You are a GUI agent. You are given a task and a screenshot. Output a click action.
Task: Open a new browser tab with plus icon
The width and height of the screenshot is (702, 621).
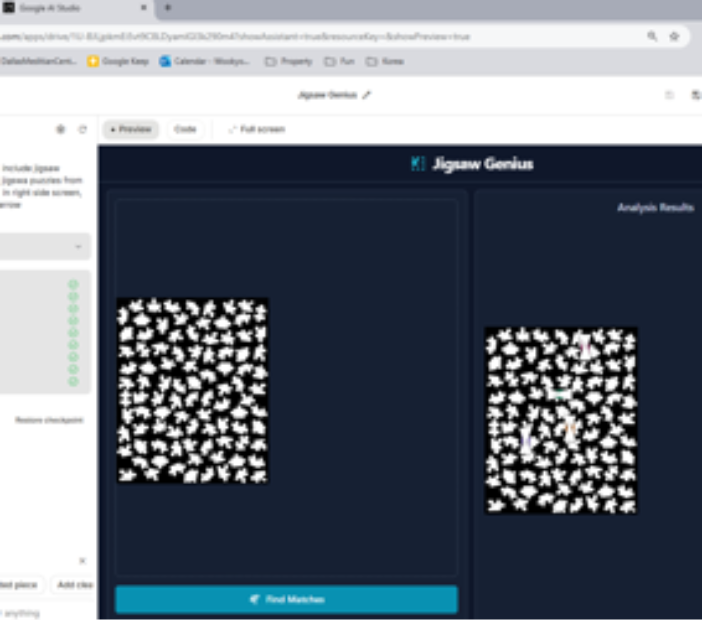pos(167,7)
